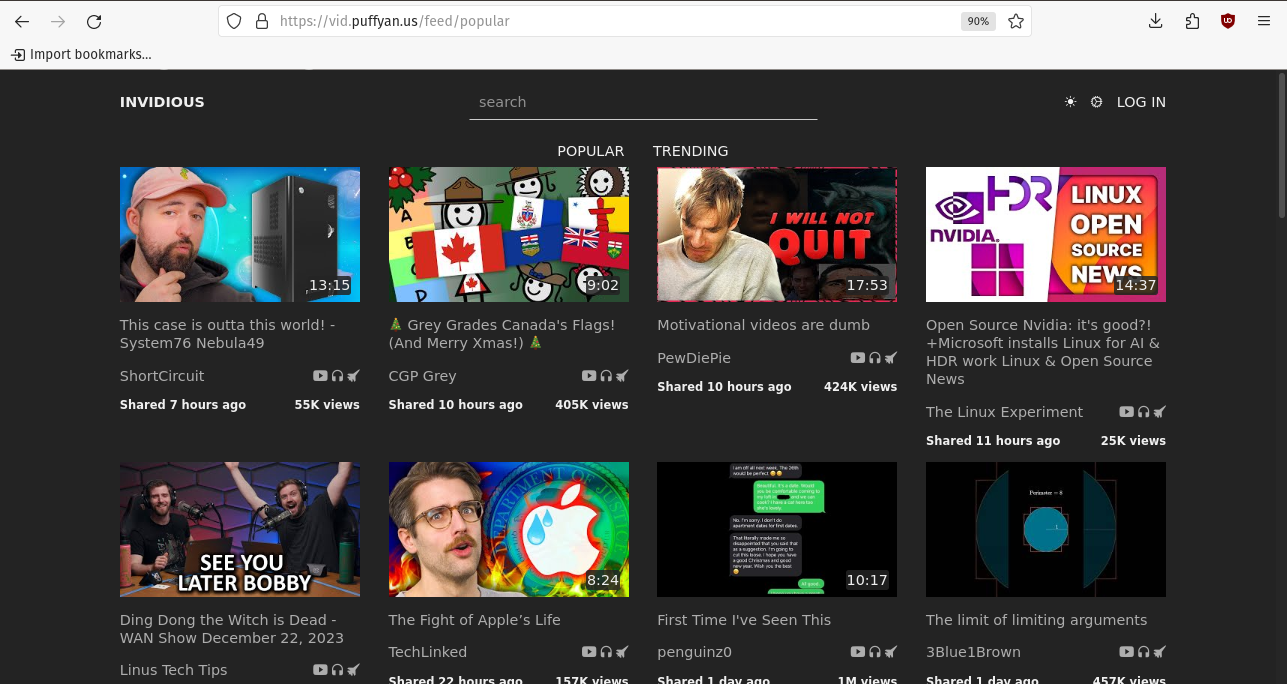Click jet icon beside penguinz0
This screenshot has height=684, width=1287.
point(891,652)
